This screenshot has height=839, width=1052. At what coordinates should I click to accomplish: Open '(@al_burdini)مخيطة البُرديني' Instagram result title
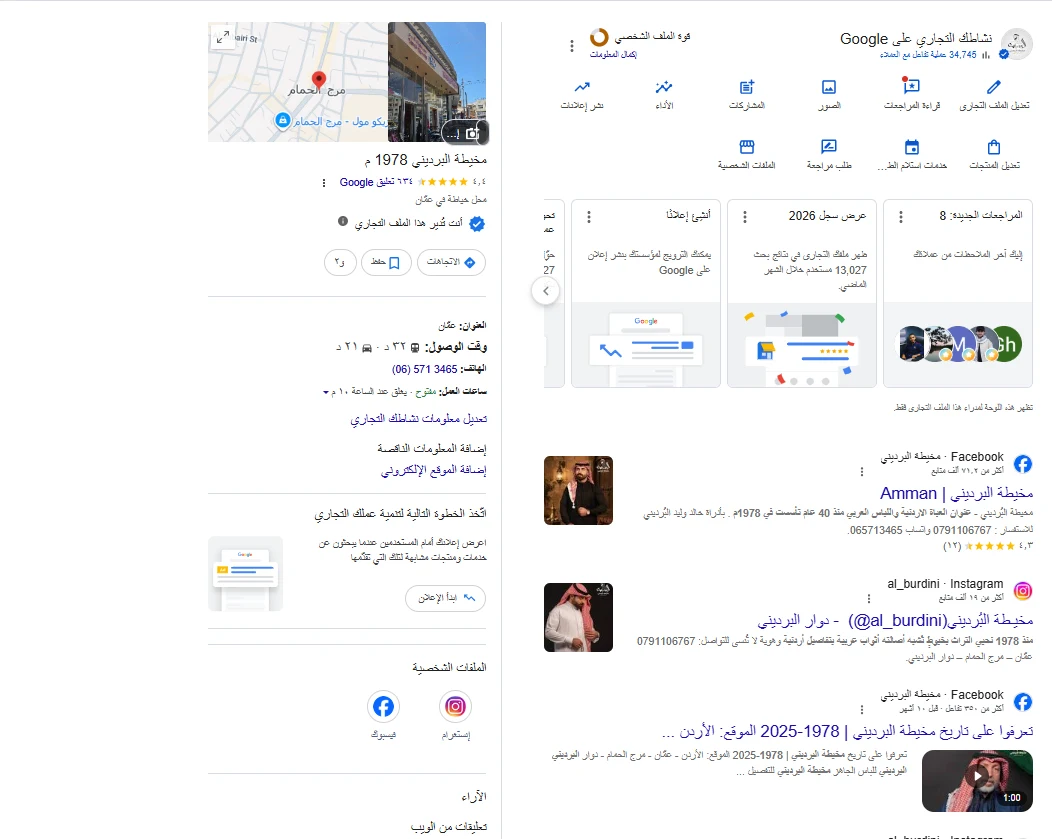tap(895, 620)
